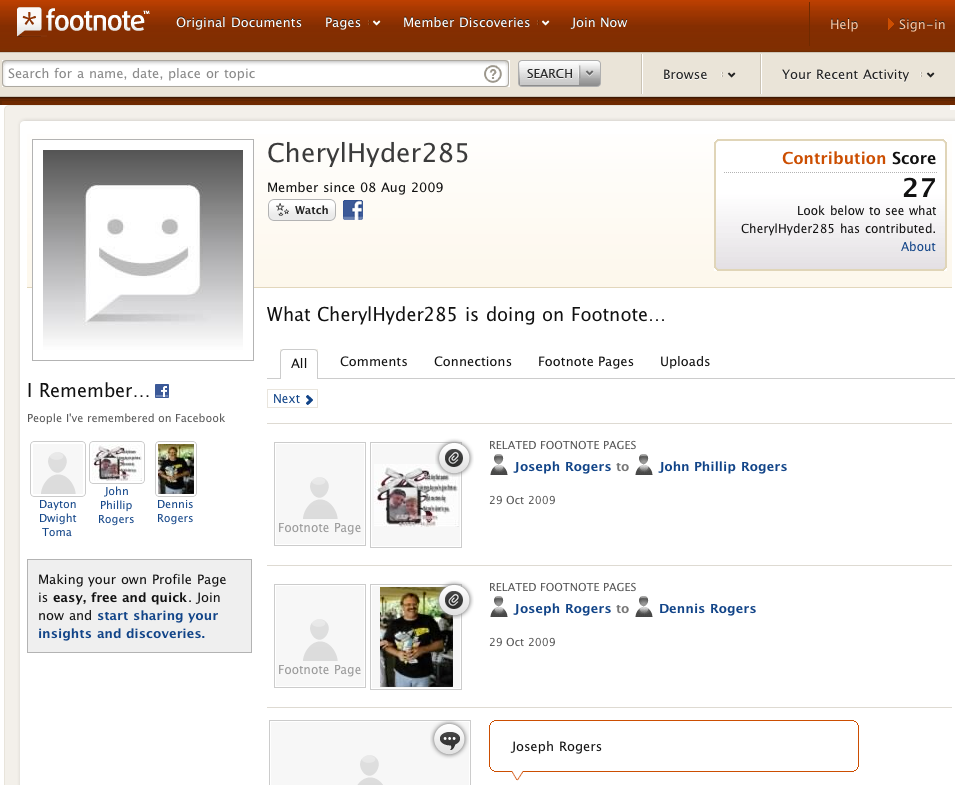The image size is (955, 785).
Task: Open the SEARCH button dropdown arrow
Action: tap(589, 73)
